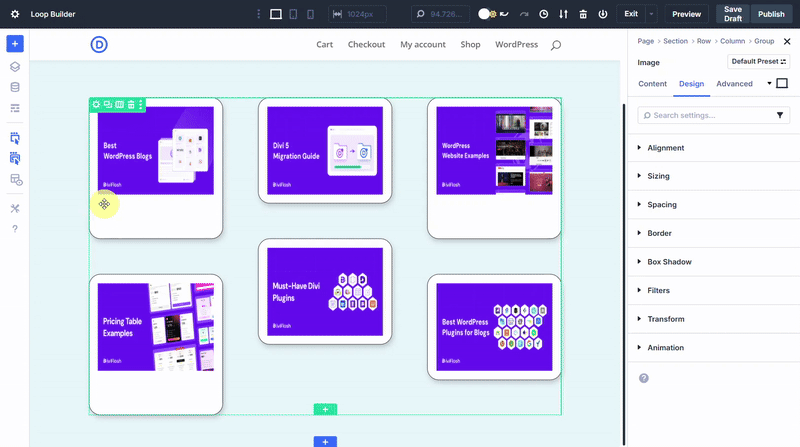This screenshot has width=800, height=447.
Task: Open the database icon in left sidebar
Action: [15, 87]
